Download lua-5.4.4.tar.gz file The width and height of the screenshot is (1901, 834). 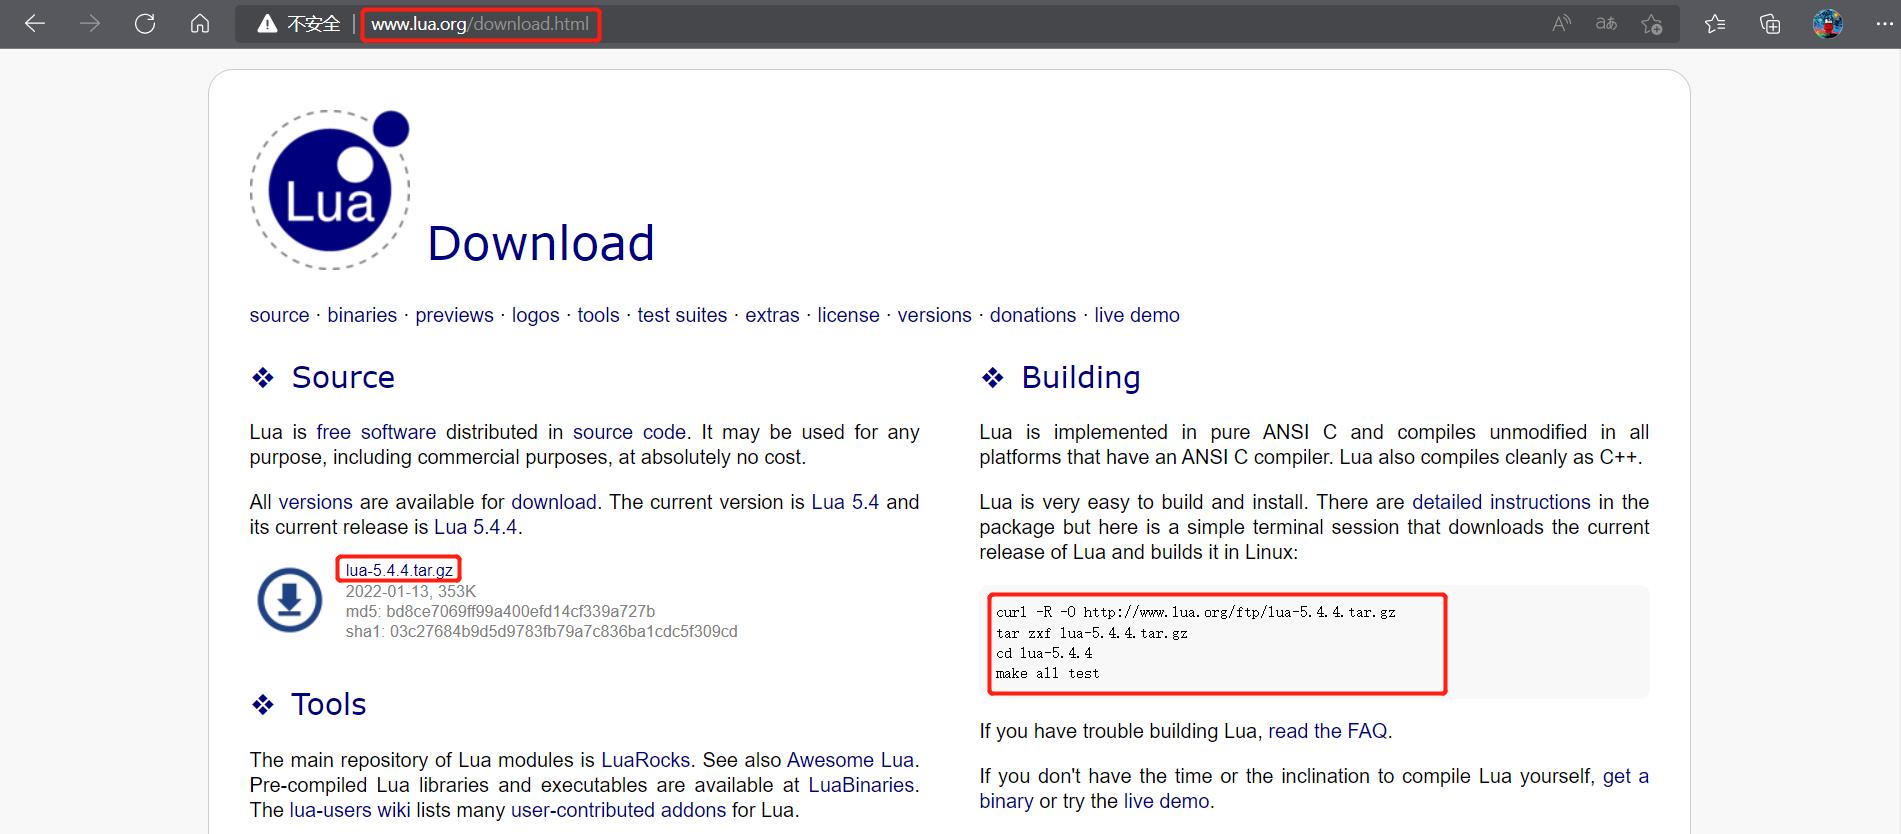(x=399, y=570)
